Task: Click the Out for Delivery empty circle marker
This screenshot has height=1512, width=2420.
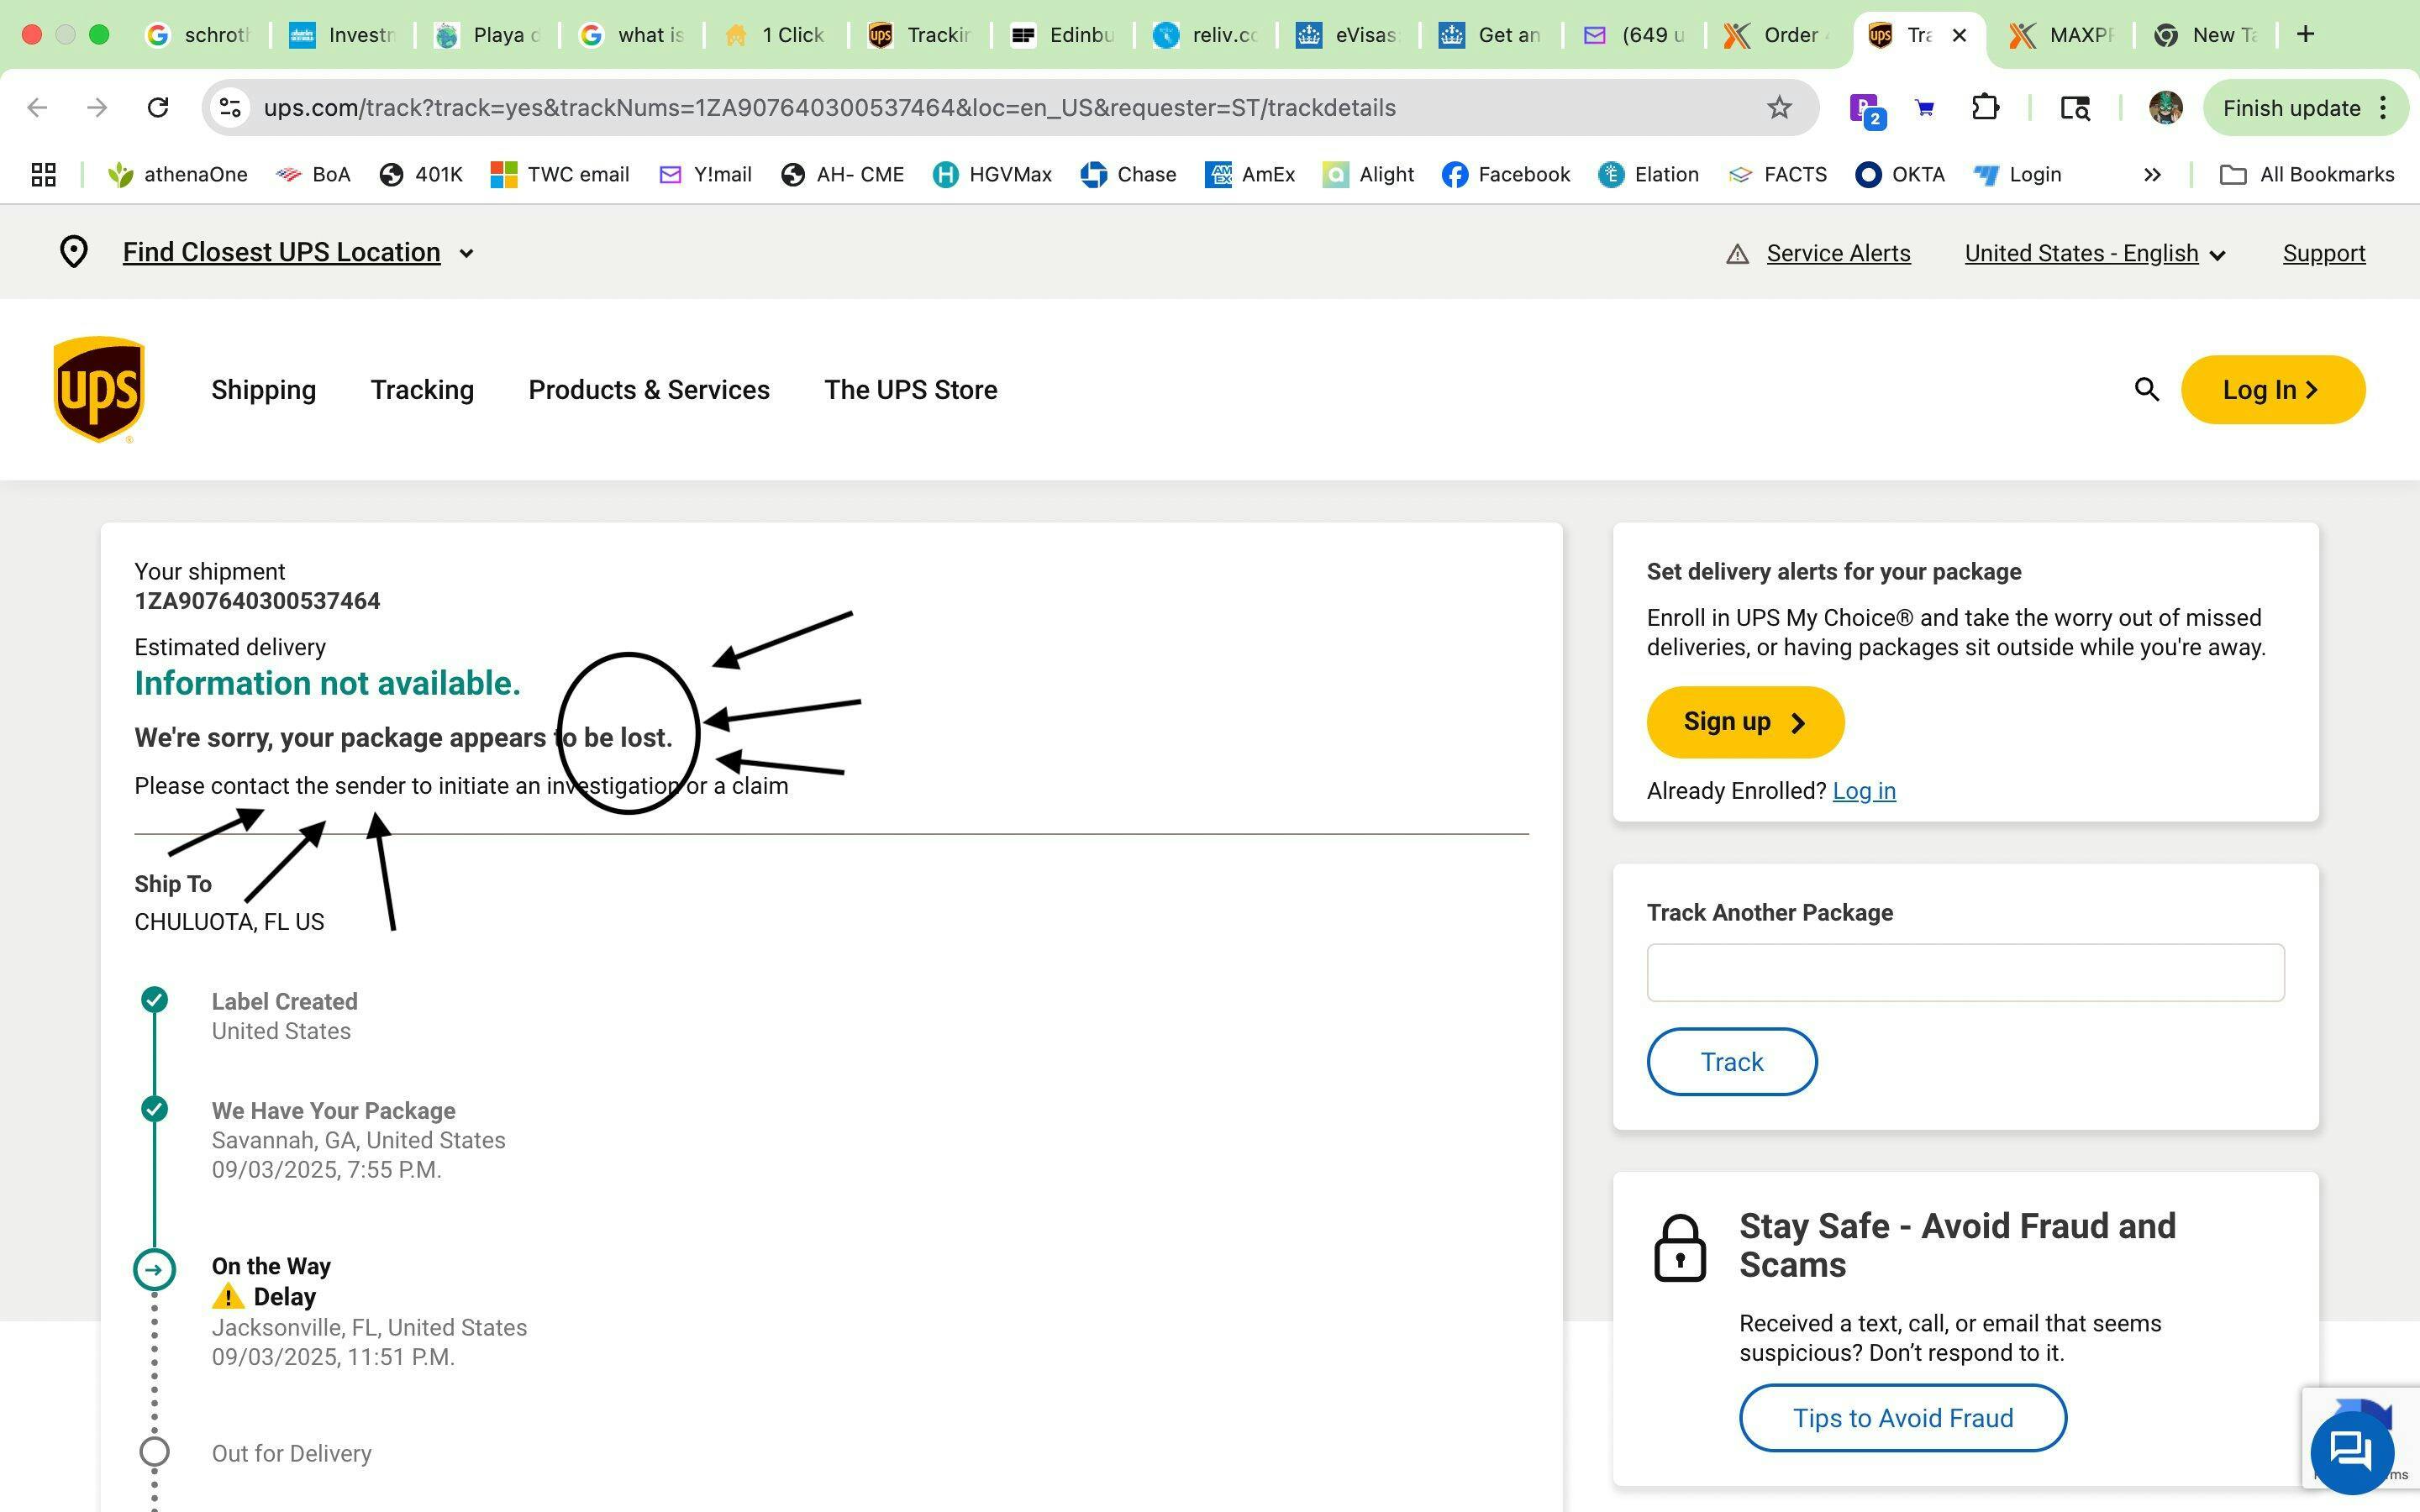Action: [154, 1452]
